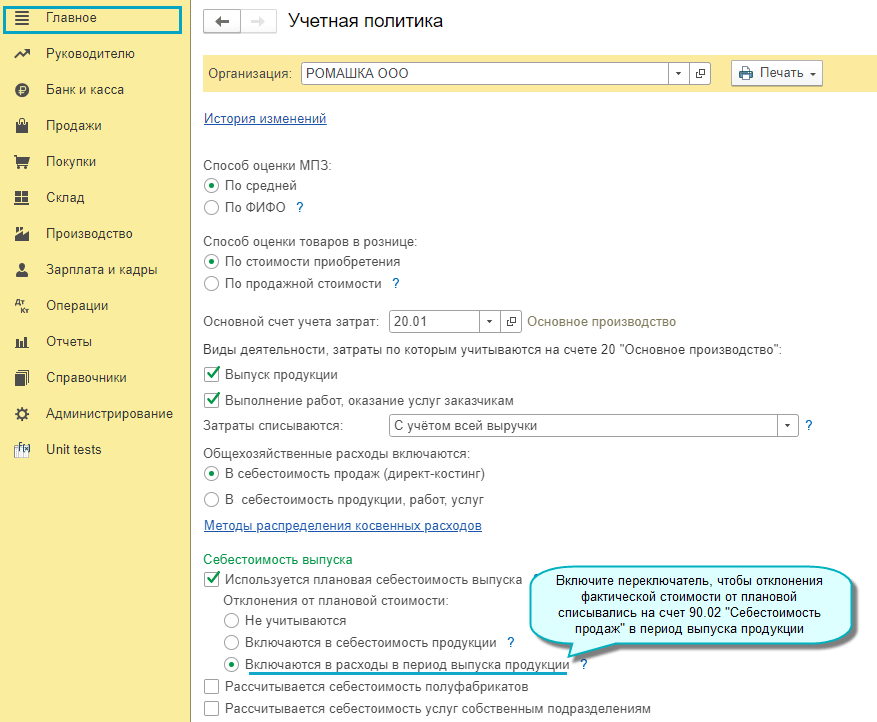Select По стоимости приобретения radio option
The image size is (877, 722).
211,262
